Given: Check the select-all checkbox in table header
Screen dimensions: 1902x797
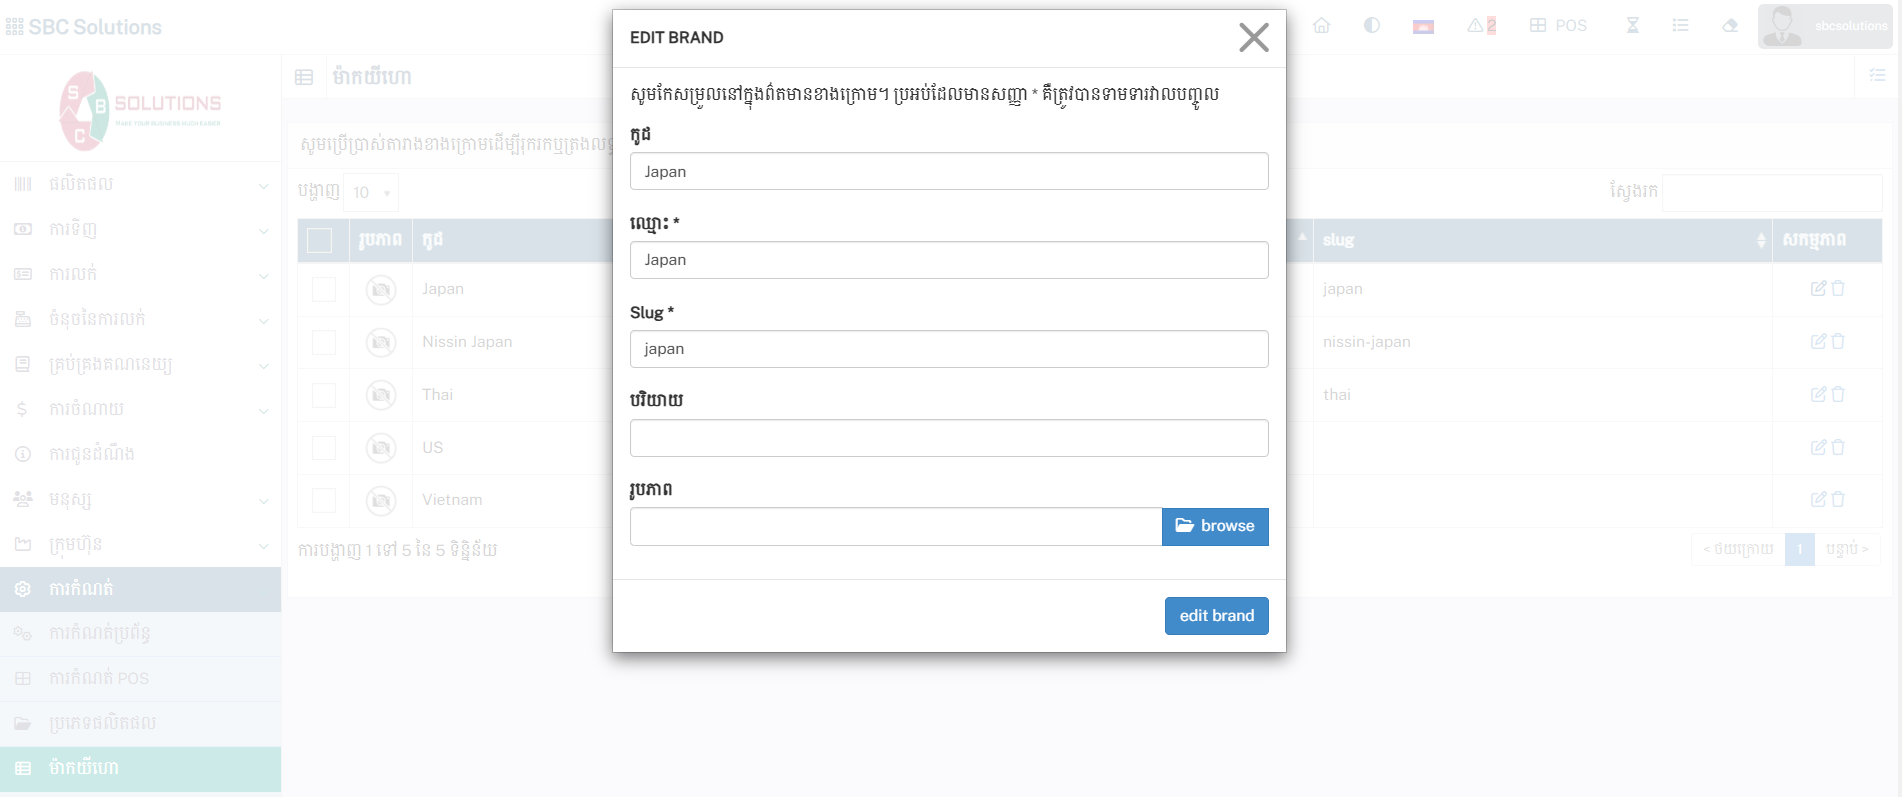Looking at the screenshot, I should (x=320, y=240).
